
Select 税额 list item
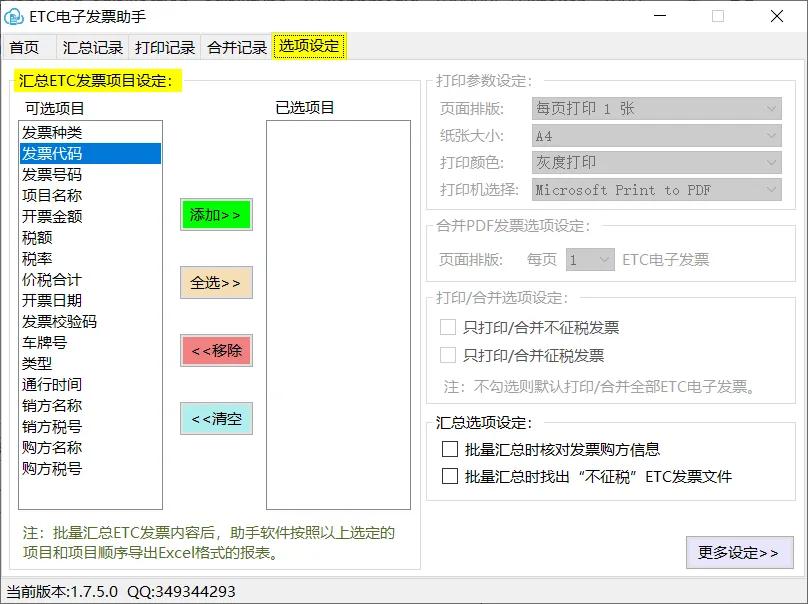click(x=90, y=238)
